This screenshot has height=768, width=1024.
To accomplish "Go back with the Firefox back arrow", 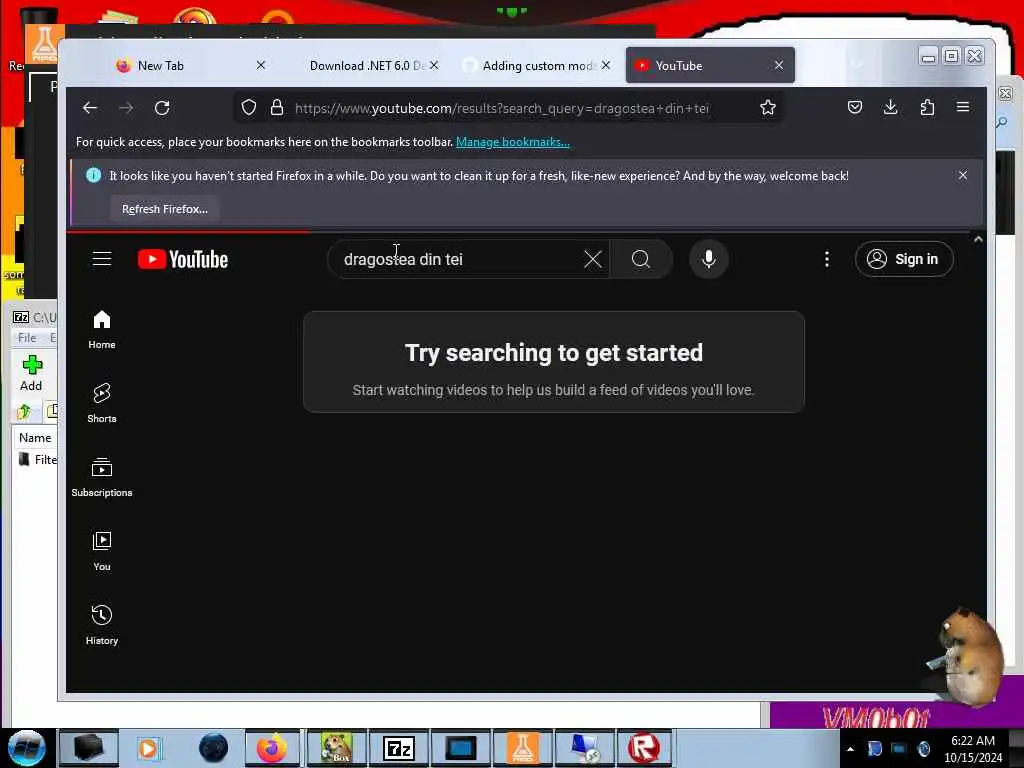I will tap(89, 108).
